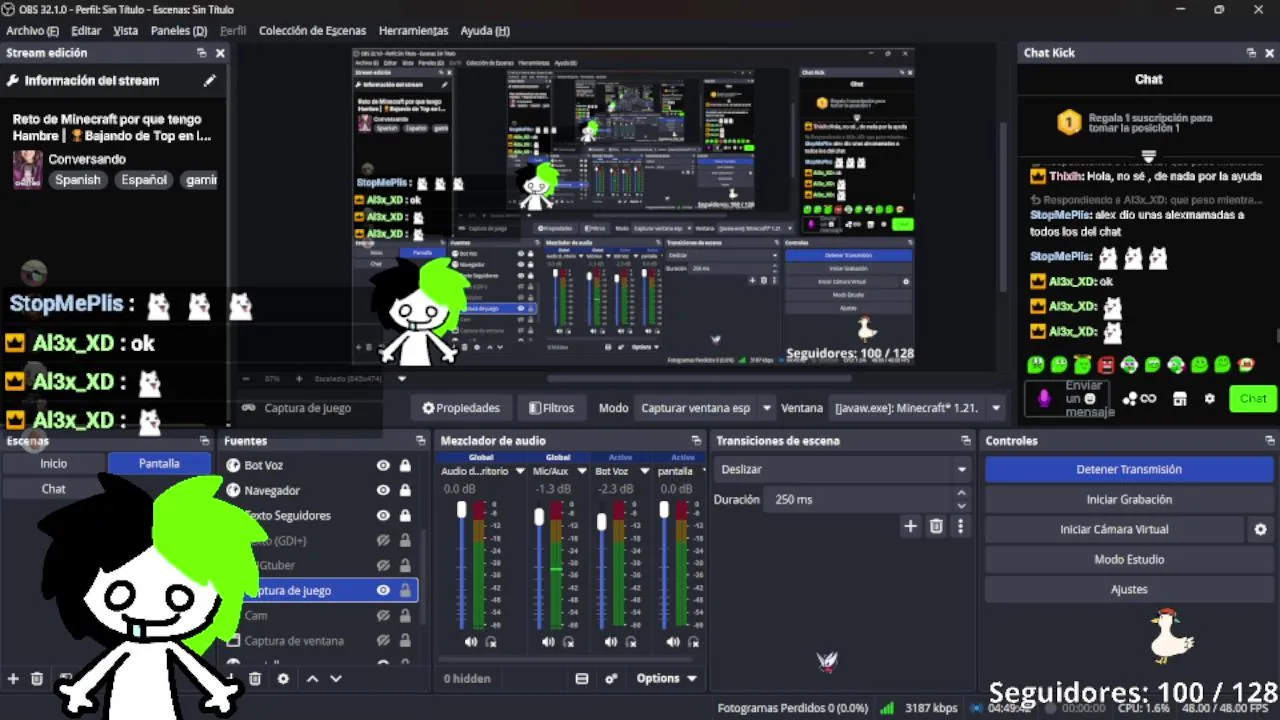The width and height of the screenshot is (1280, 720).
Task: Hide the Texto Seguidores source
Action: pyautogui.click(x=383, y=515)
